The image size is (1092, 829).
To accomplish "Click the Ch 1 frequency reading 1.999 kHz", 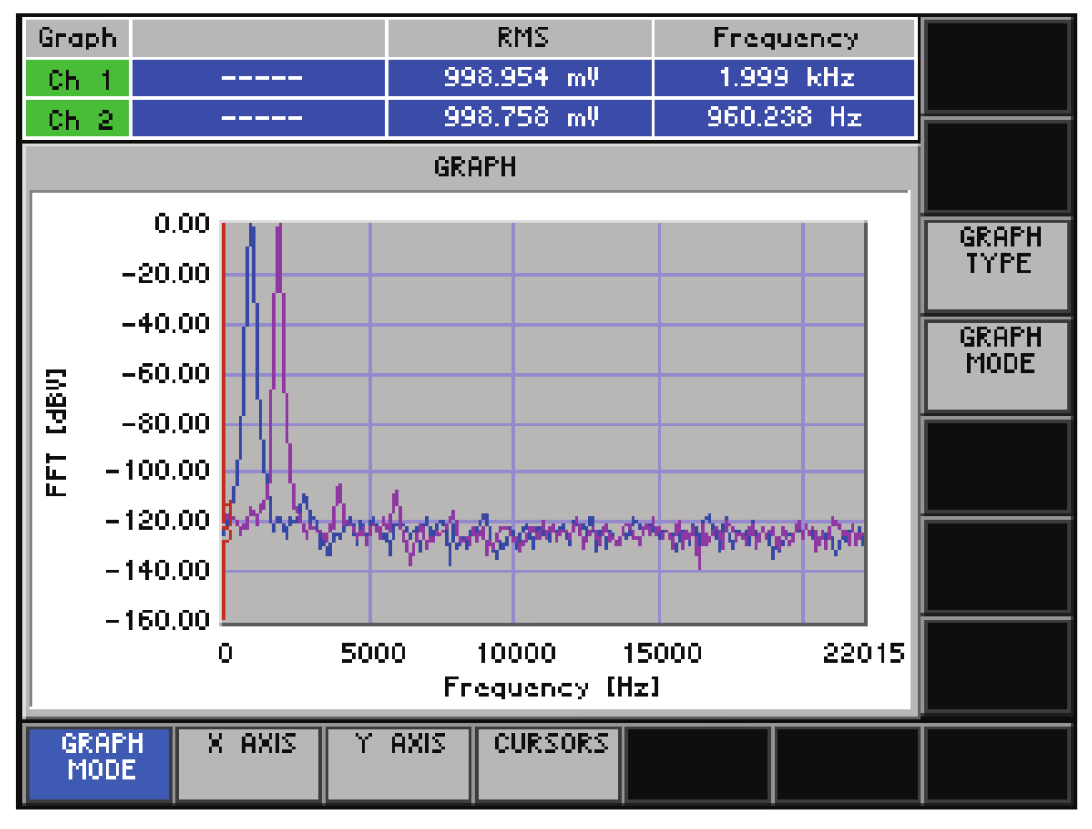I will [784, 79].
